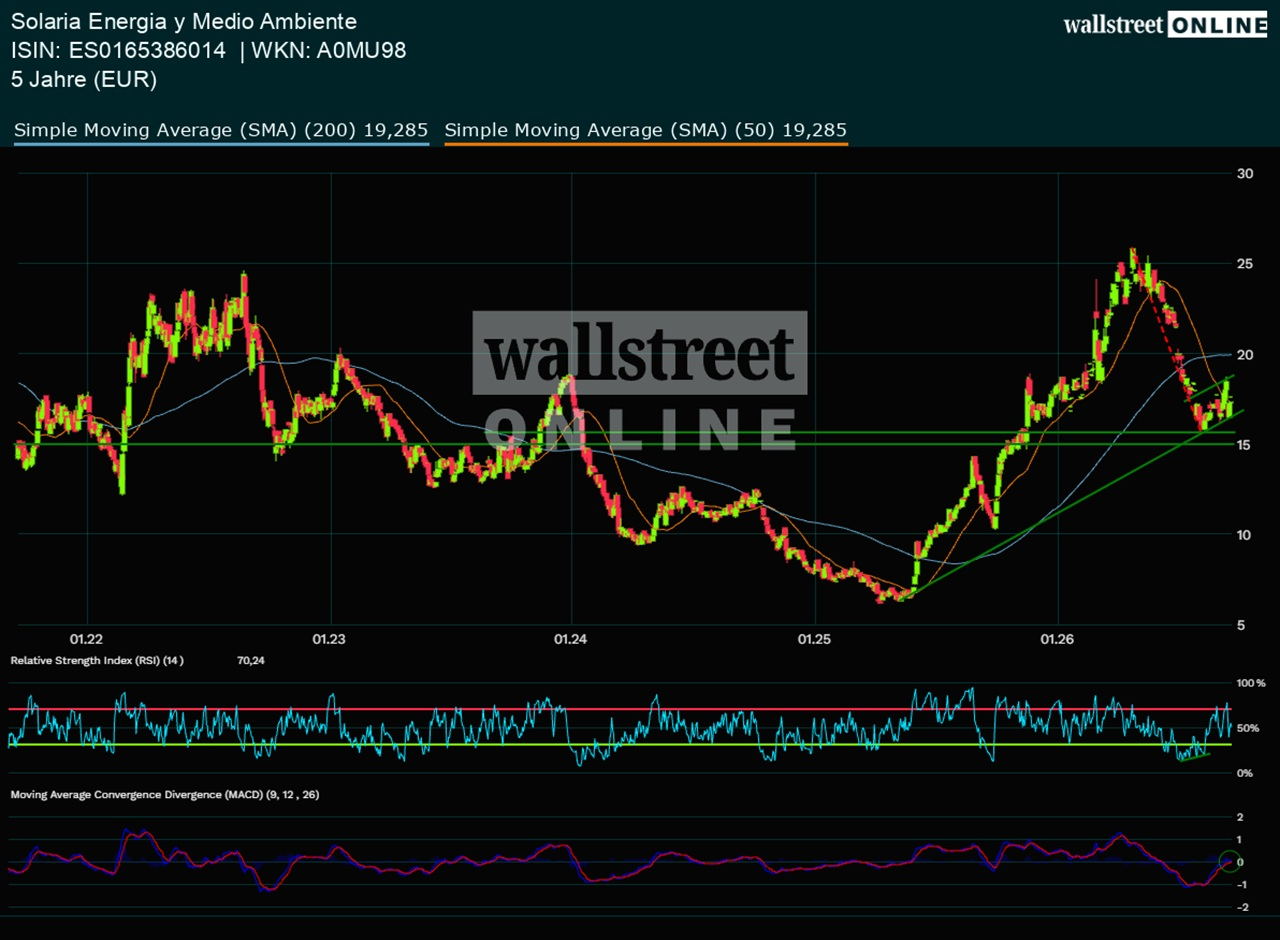Click the RSI value 70,24

click(250, 660)
